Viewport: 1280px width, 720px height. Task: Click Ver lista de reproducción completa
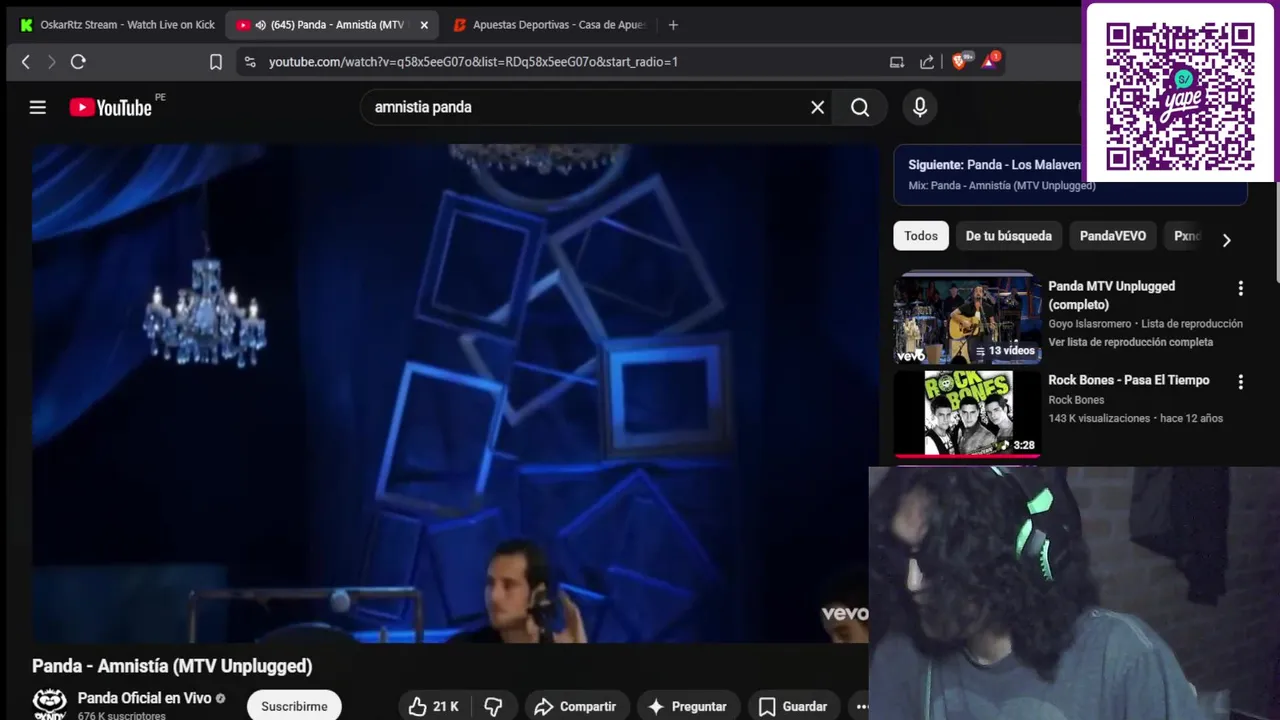click(1130, 342)
